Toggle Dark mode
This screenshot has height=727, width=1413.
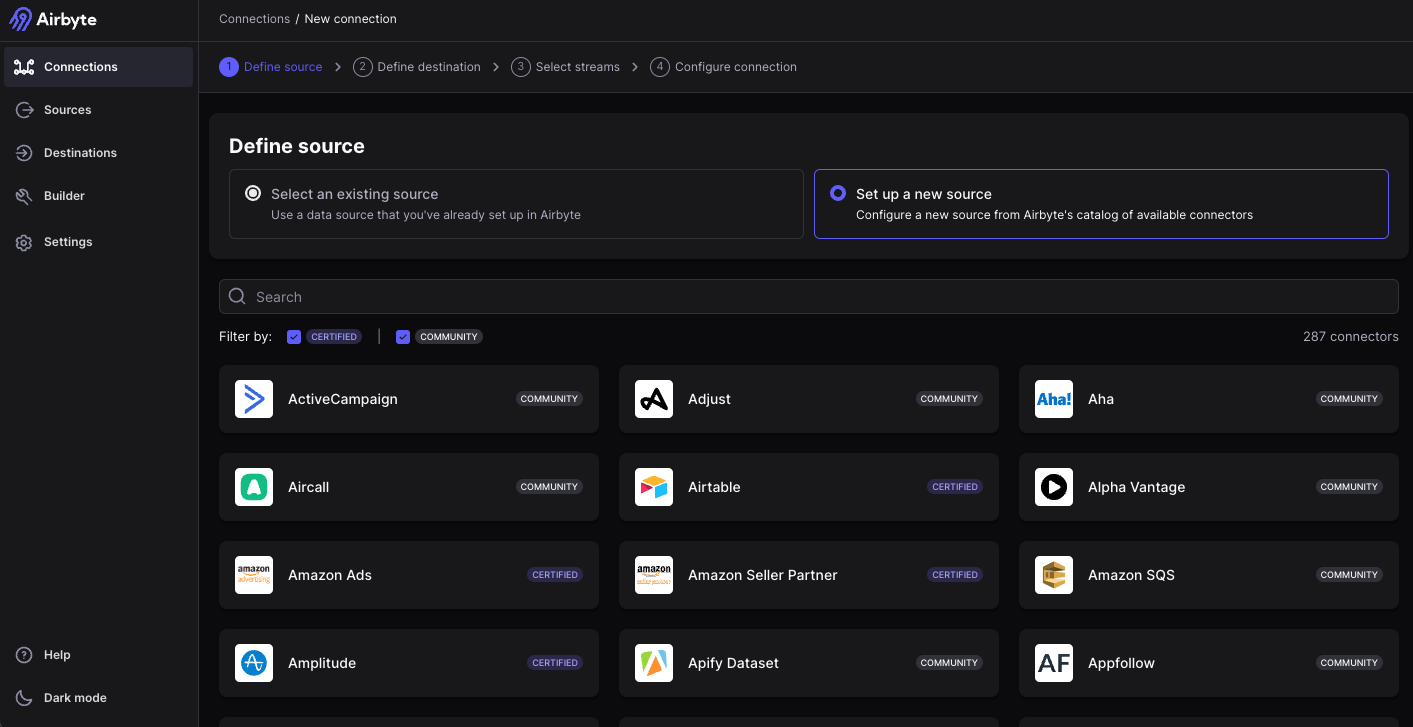point(98,698)
